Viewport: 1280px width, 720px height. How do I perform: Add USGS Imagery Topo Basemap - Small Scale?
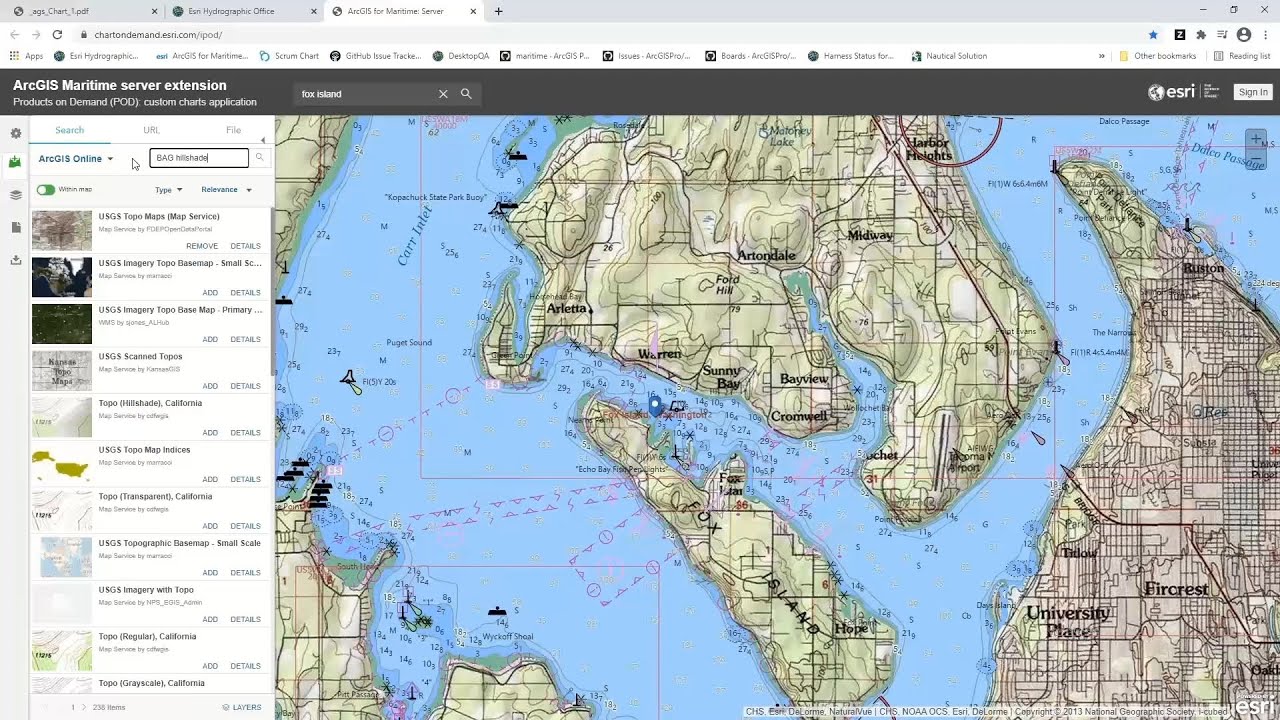pos(210,293)
